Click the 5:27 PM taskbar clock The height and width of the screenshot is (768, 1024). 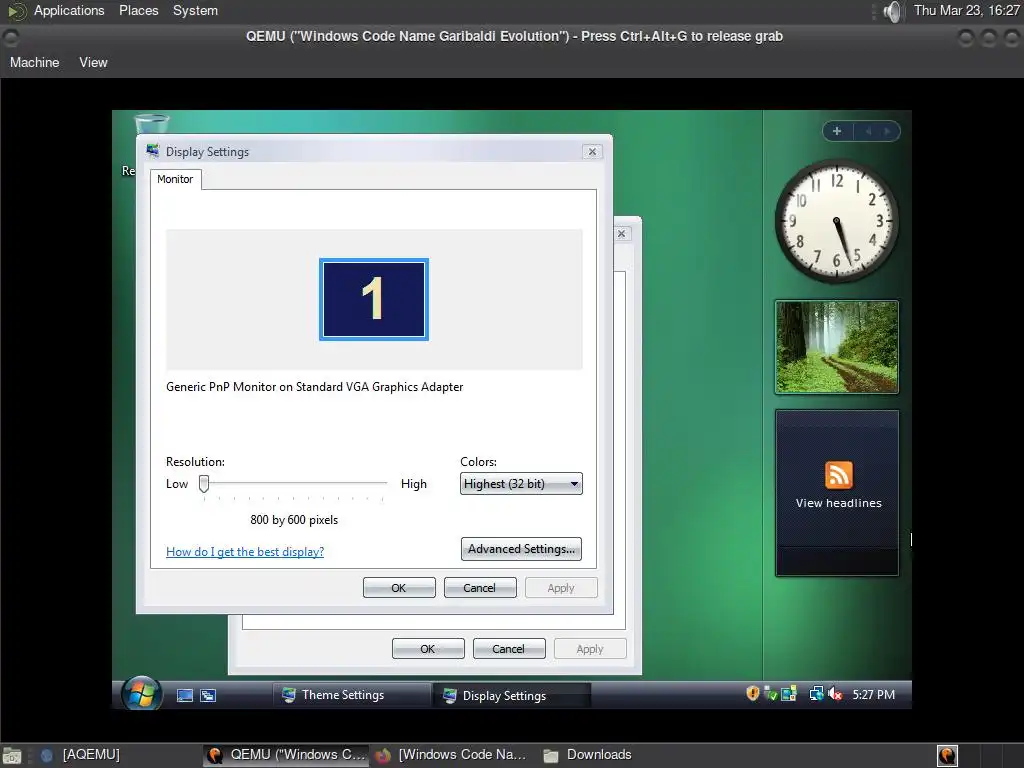click(873, 695)
